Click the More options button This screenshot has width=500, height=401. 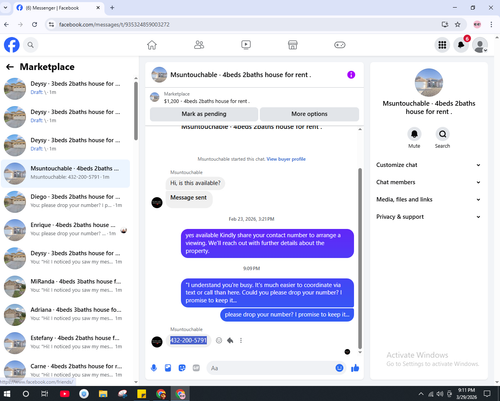coord(309,114)
